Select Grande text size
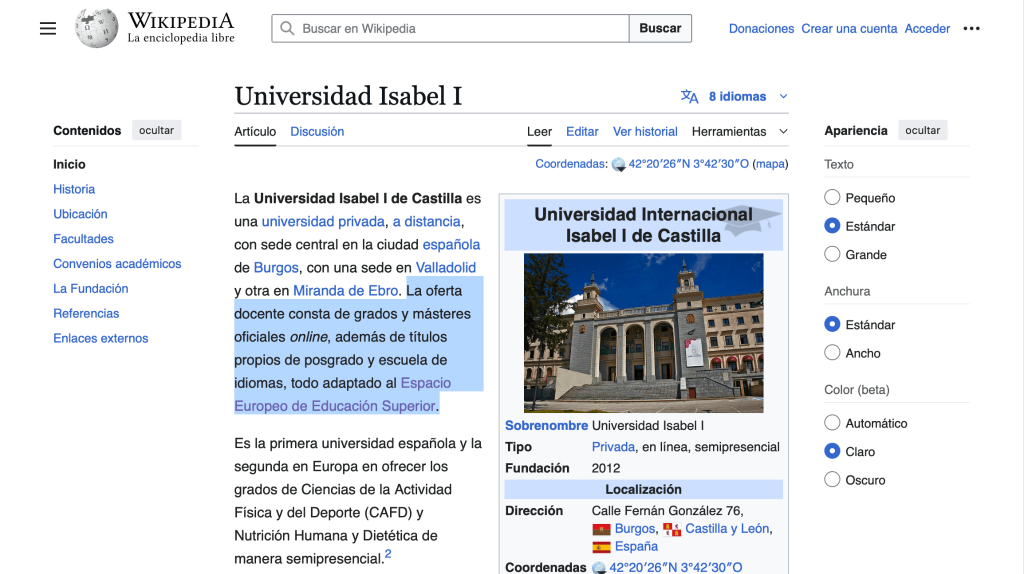The width and height of the screenshot is (1024, 574). (832, 254)
